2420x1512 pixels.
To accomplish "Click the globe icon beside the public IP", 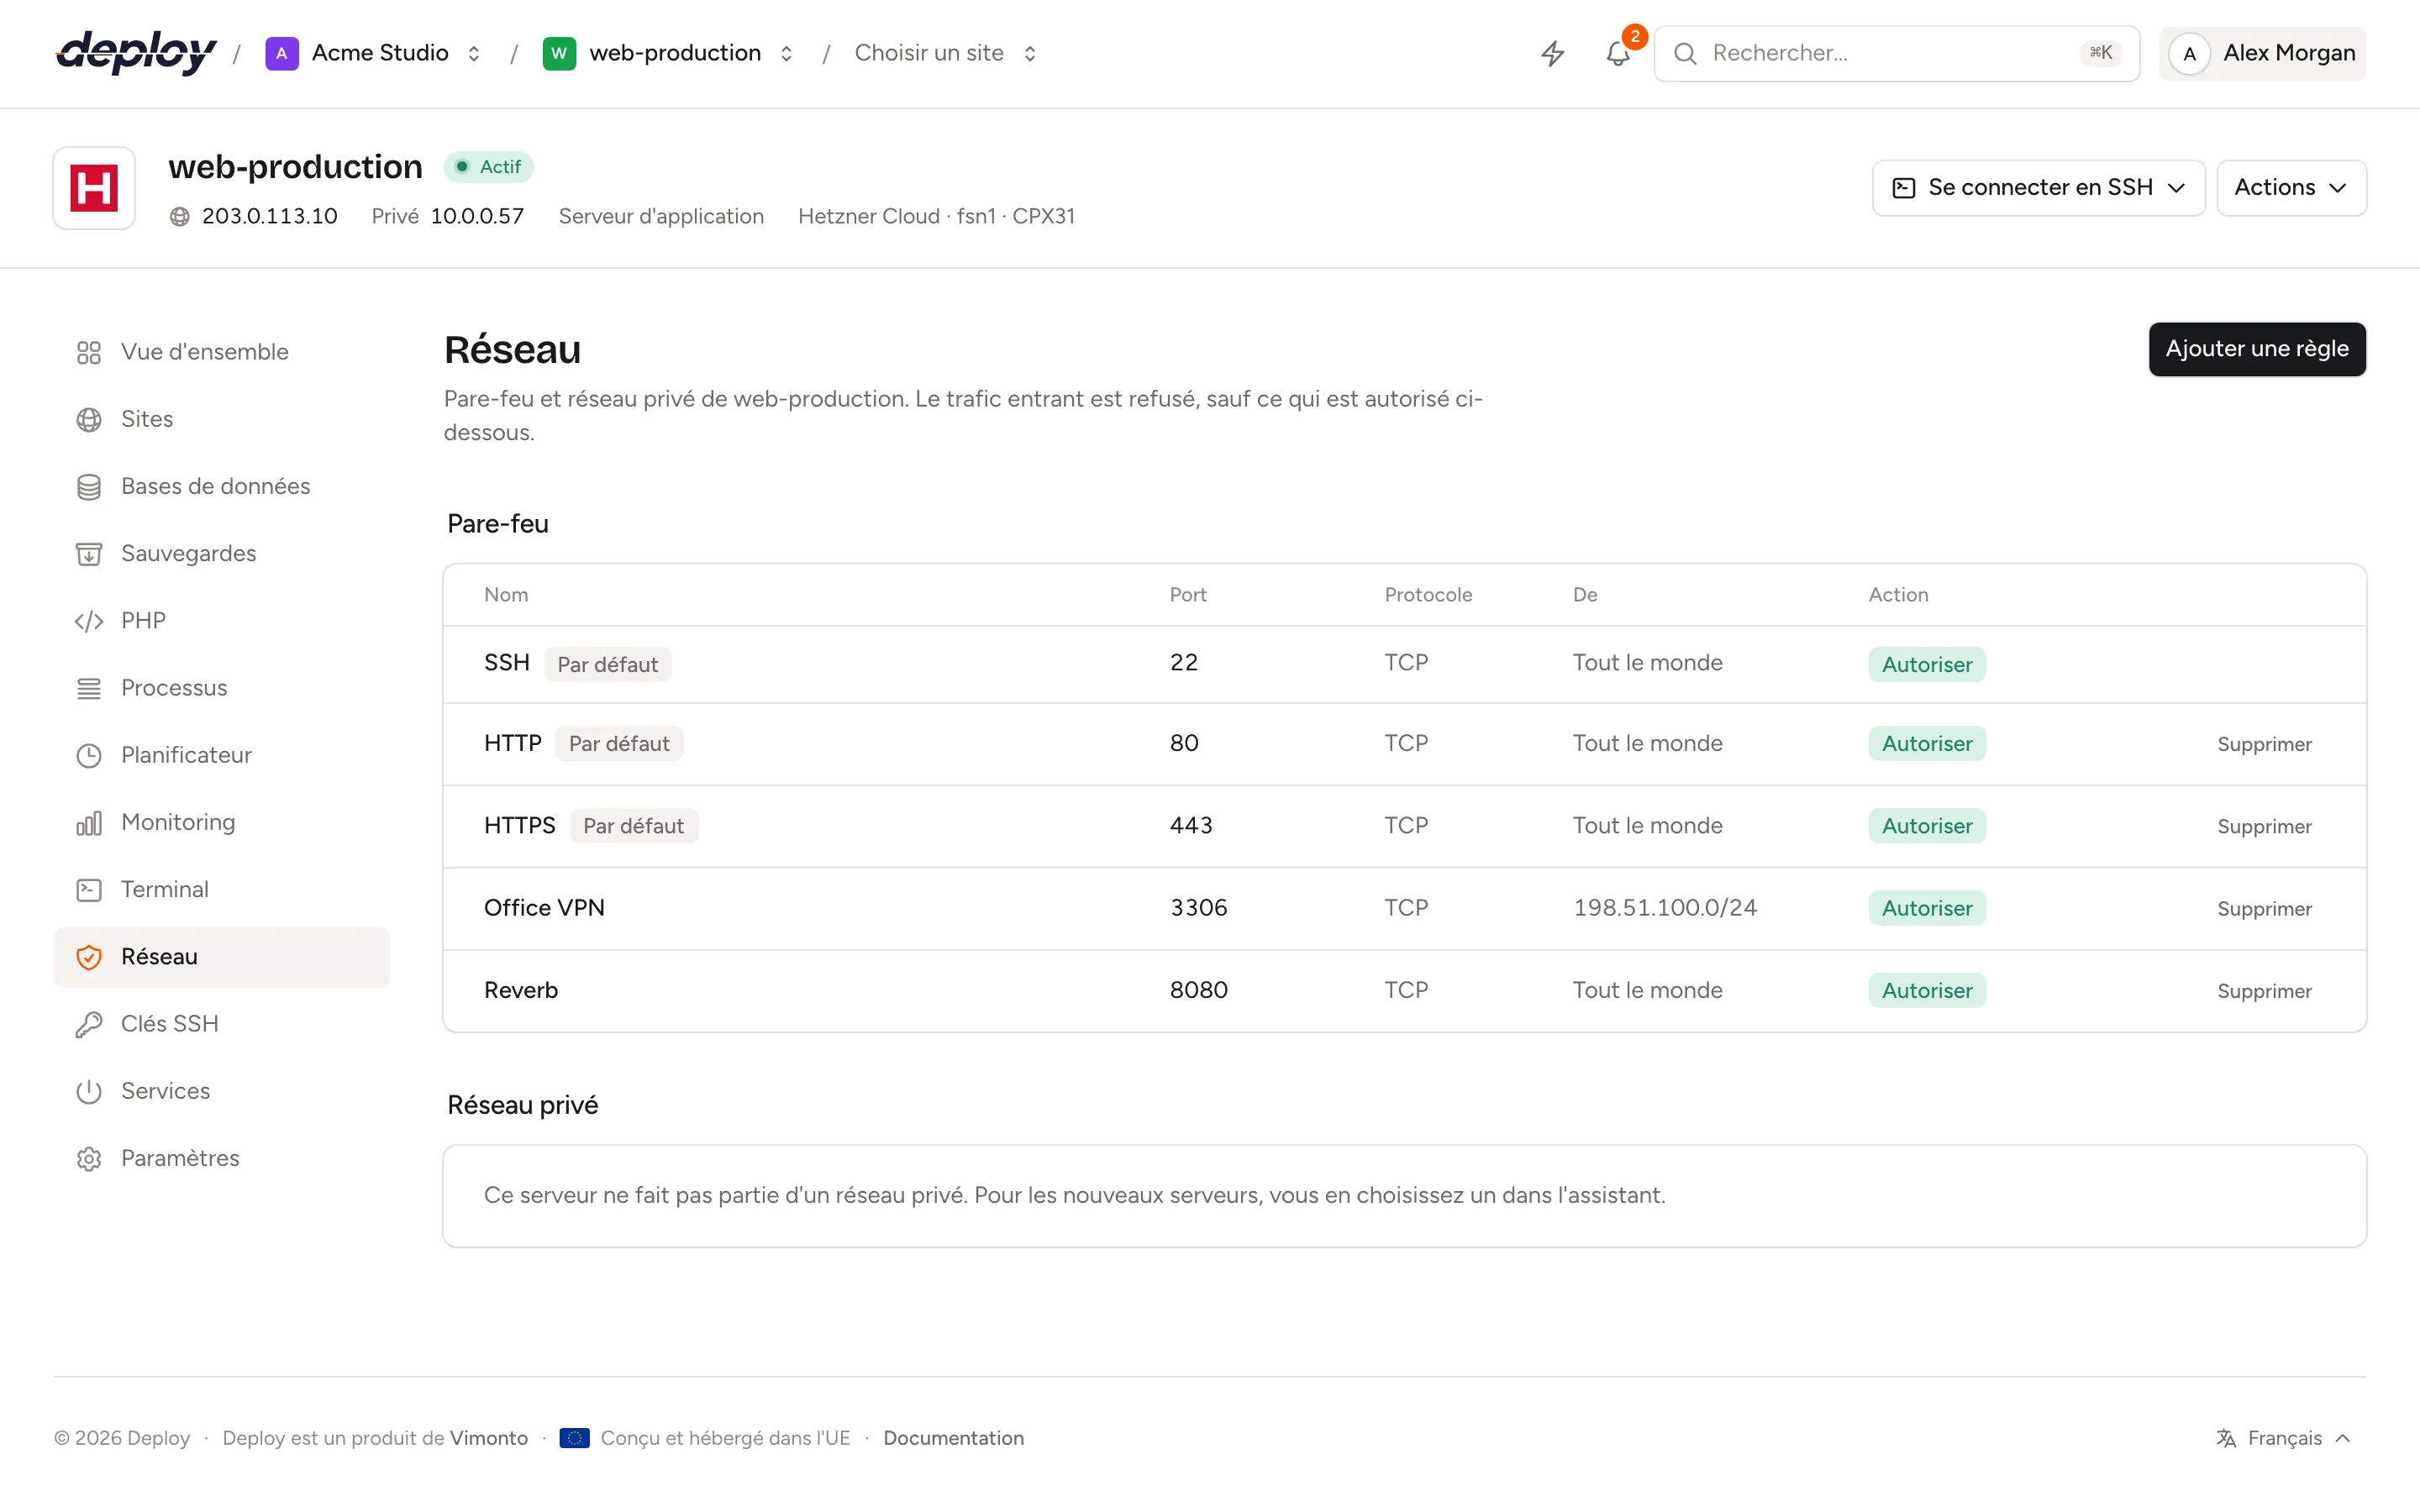I will pyautogui.click(x=180, y=217).
